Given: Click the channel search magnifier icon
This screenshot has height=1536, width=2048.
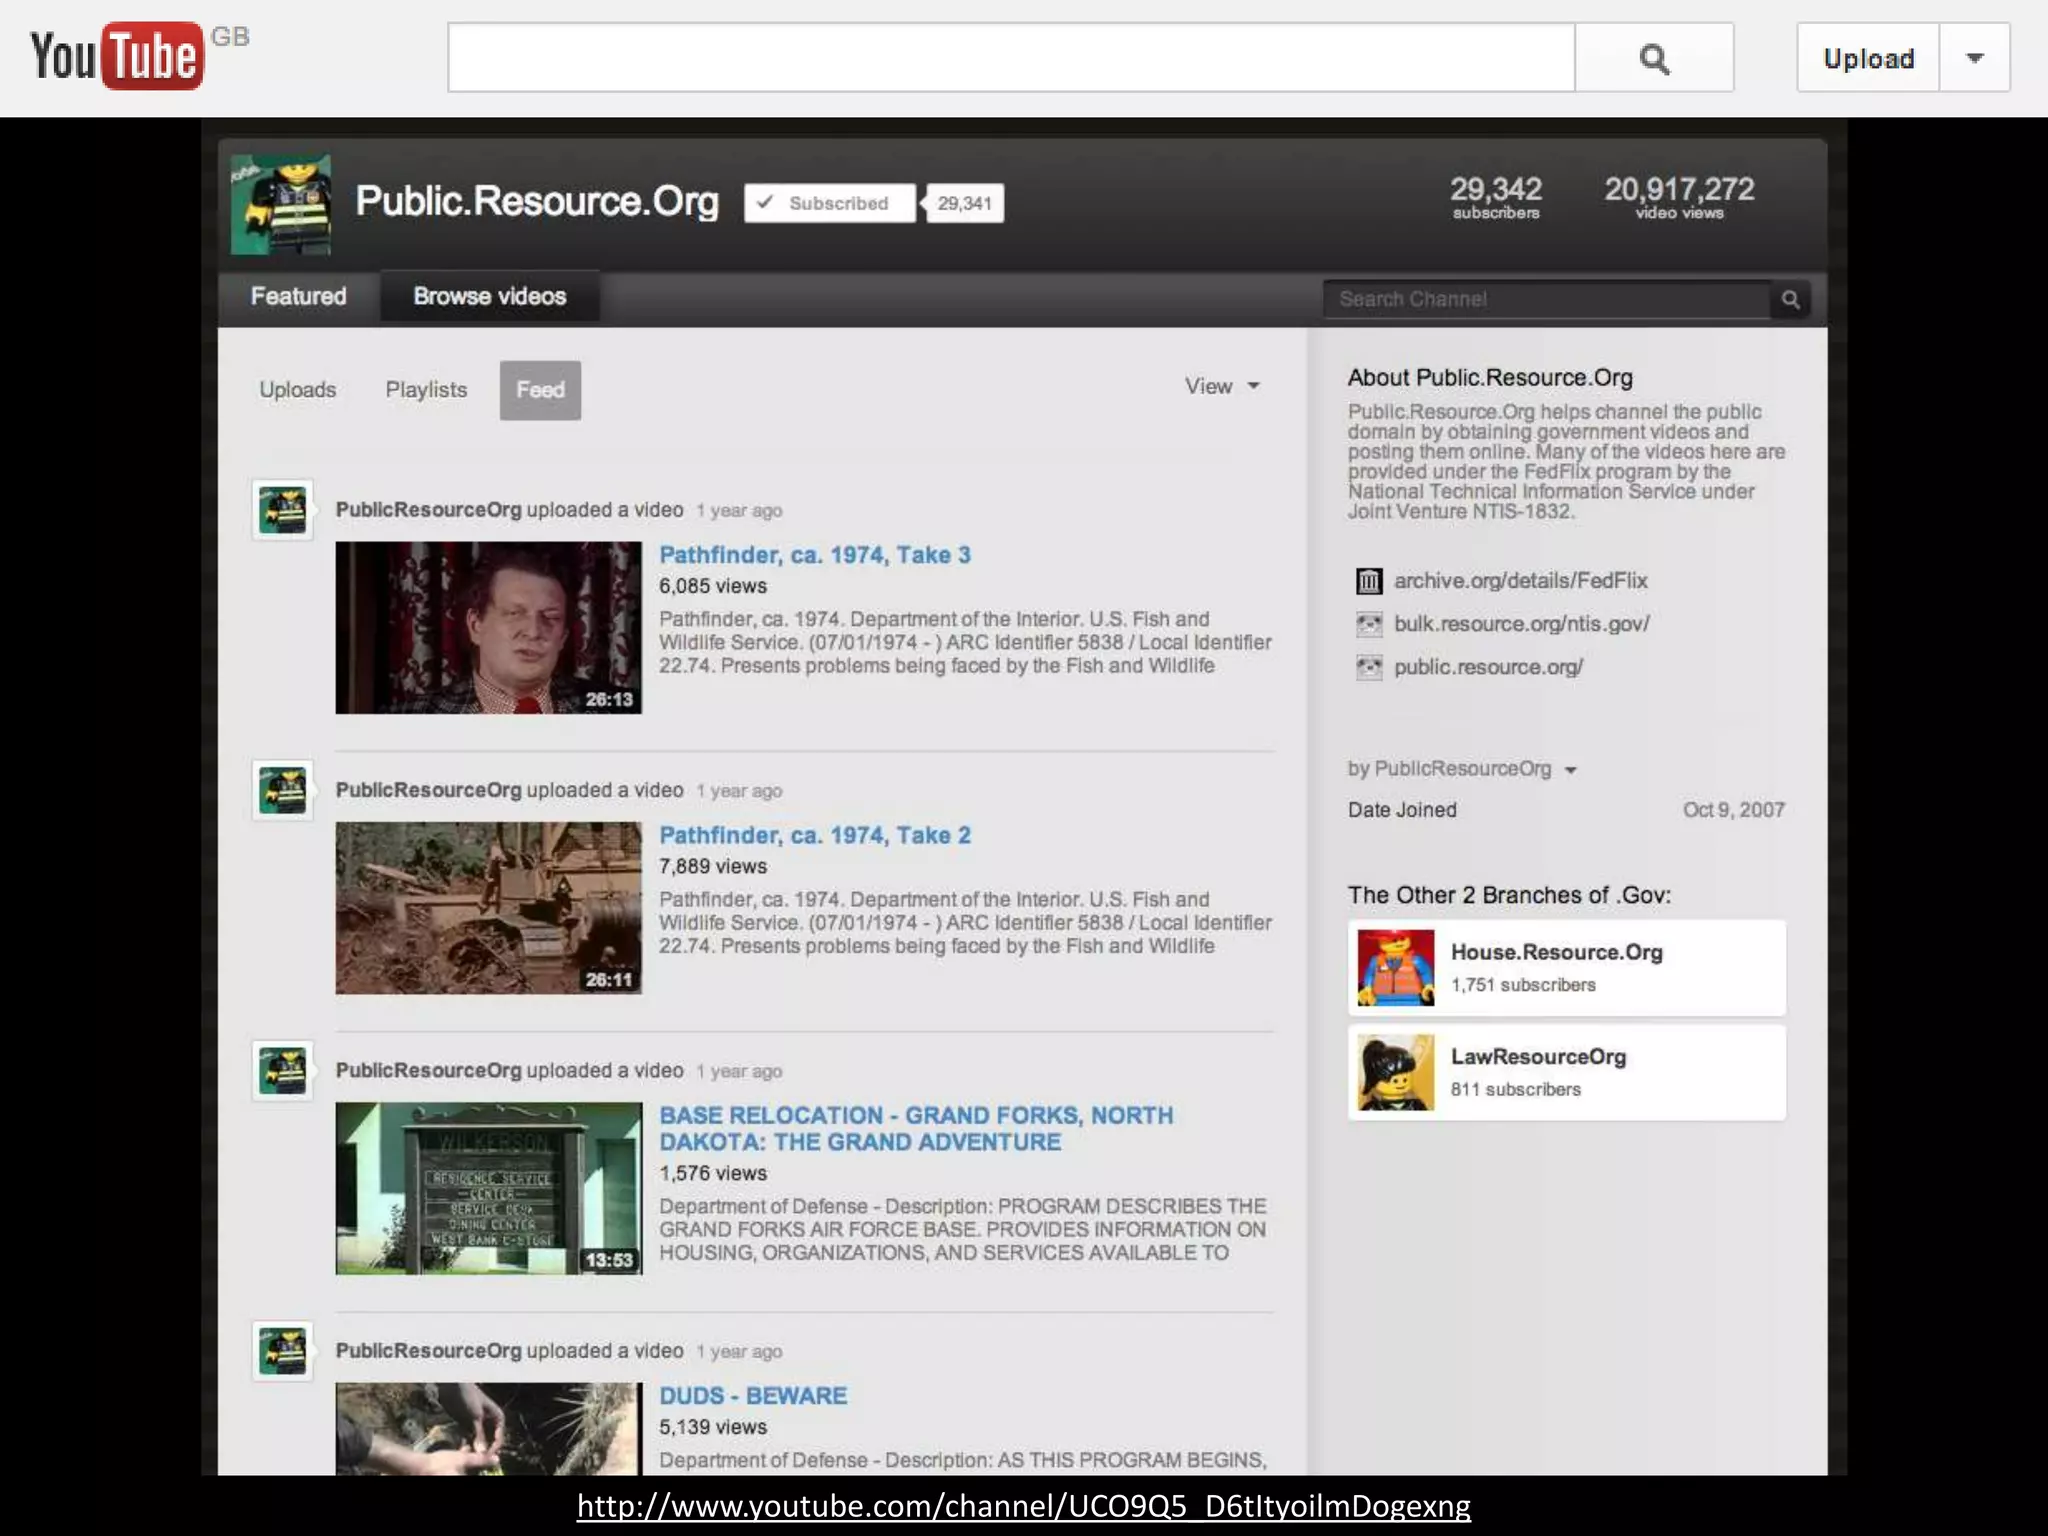Looking at the screenshot, I should (1790, 299).
